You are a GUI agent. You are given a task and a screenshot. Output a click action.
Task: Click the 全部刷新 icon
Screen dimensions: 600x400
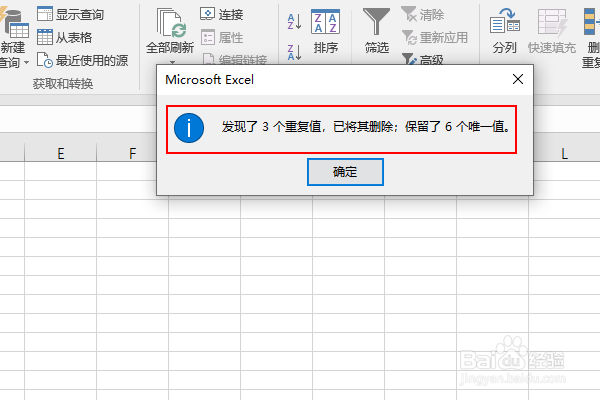click(171, 23)
